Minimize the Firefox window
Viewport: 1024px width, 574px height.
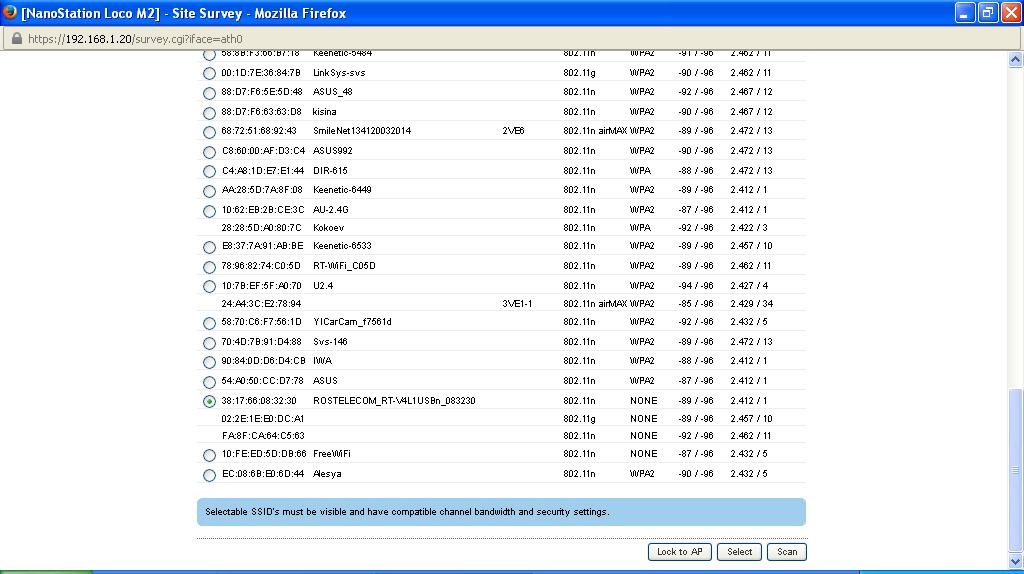(x=965, y=12)
